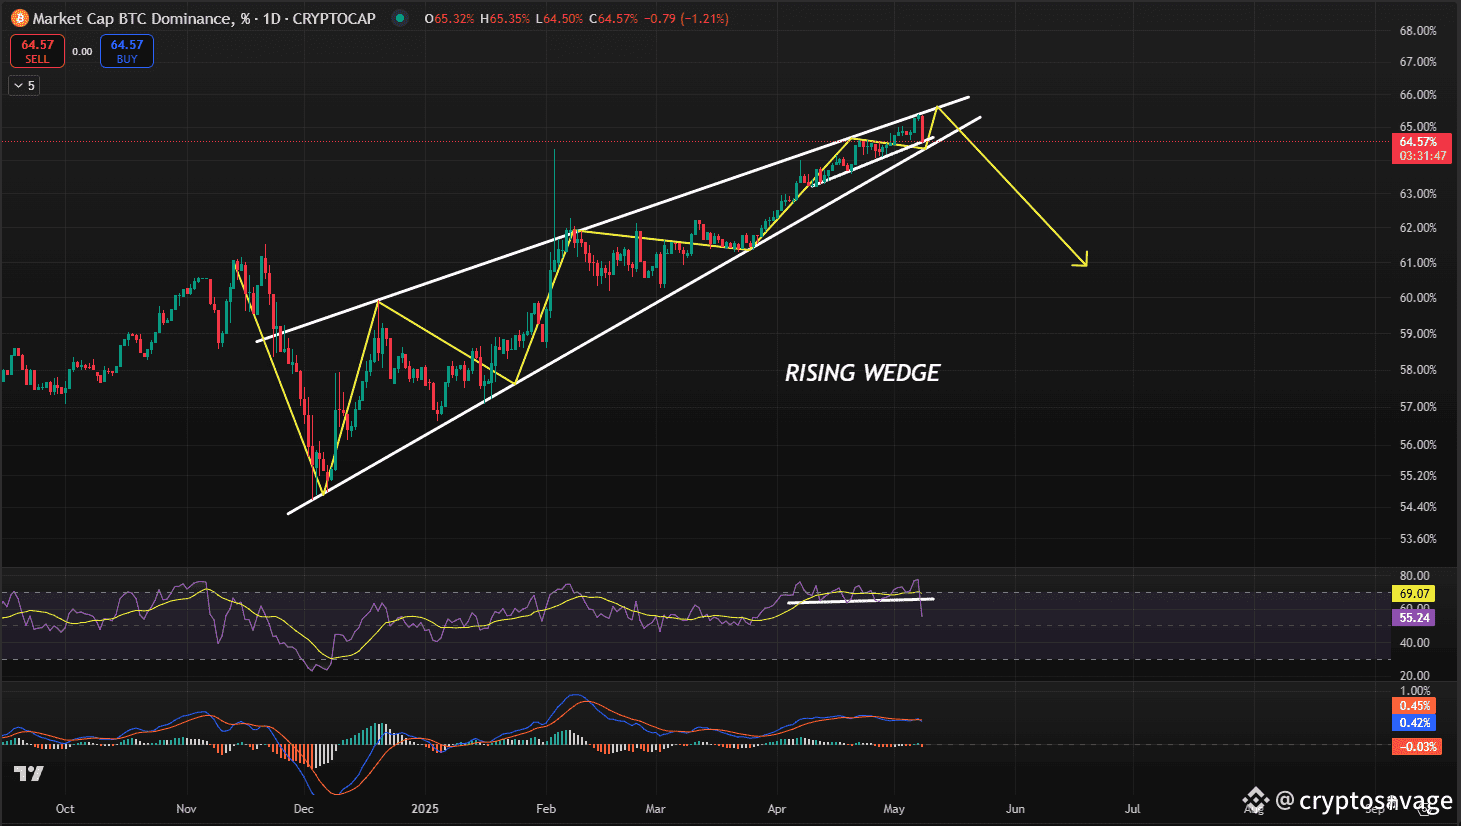Select the RISING WEDGE text annotation
Viewport: 1461px width, 826px height.
click(x=862, y=373)
